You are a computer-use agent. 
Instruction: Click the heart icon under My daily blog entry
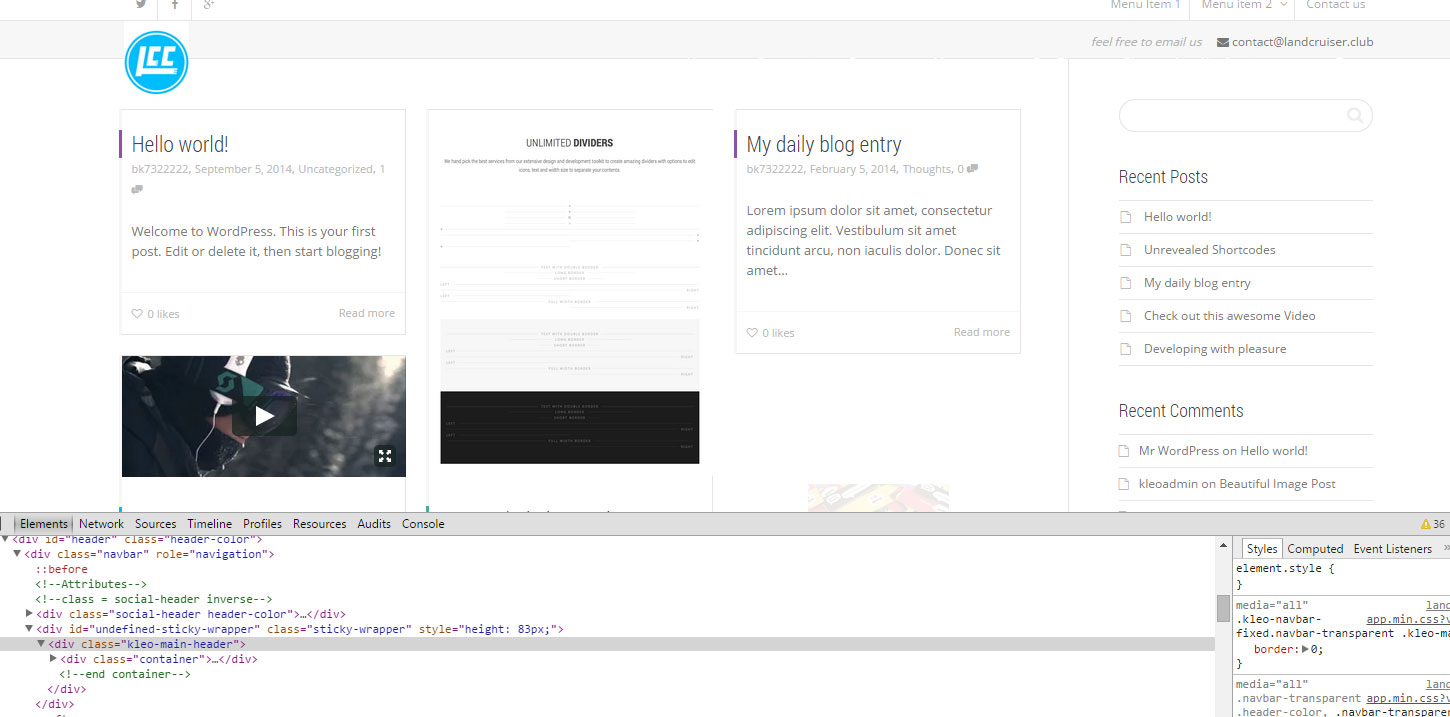(x=752, y=333)
